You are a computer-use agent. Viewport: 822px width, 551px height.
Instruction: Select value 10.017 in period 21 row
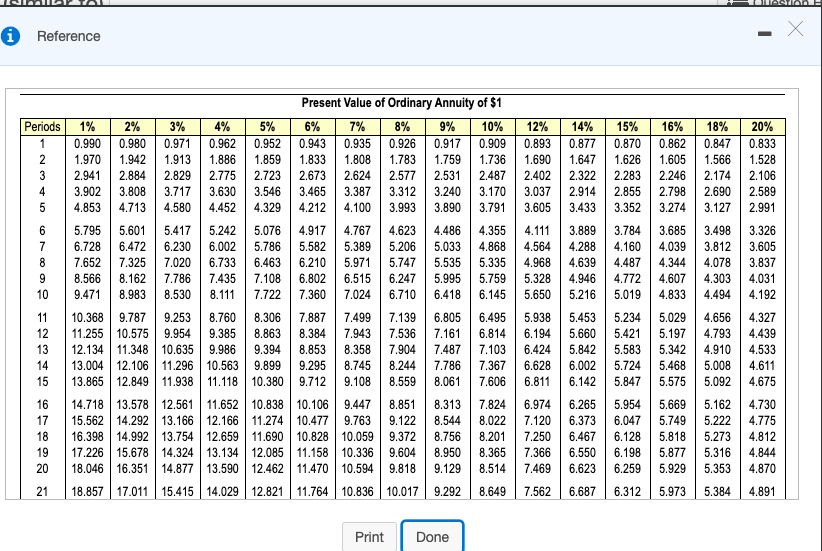(x=403, y=492)
